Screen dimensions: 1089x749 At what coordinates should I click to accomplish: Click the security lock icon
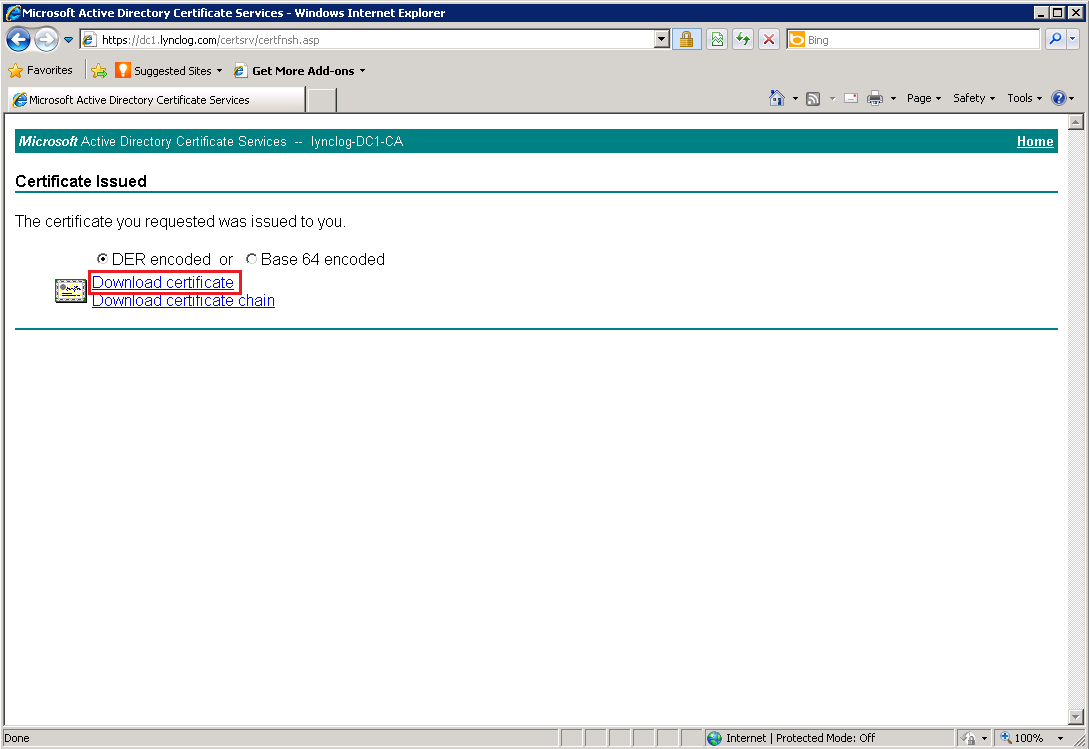(x=686, y=40)
